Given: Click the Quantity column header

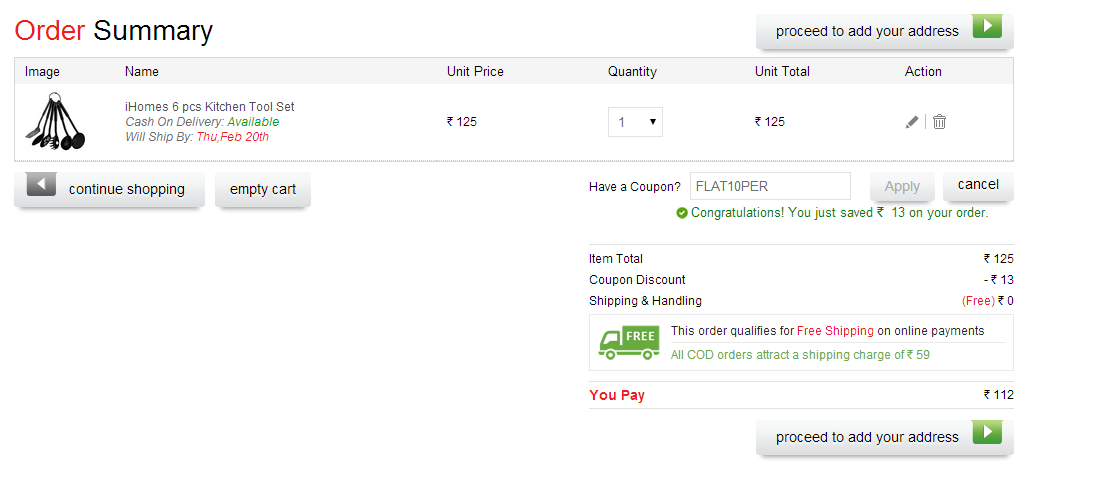Looking at the screenshot, I should click(x=632, y=71).
